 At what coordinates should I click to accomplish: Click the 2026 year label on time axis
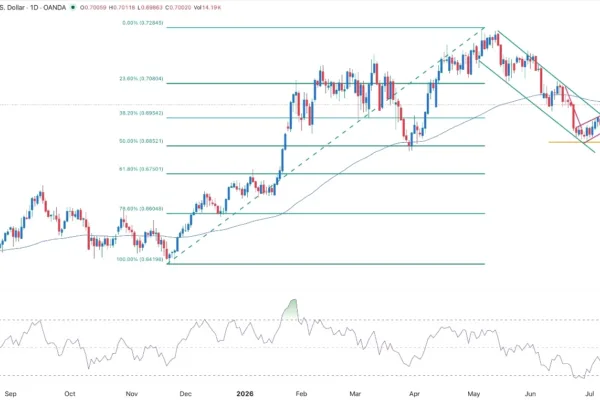245,393
